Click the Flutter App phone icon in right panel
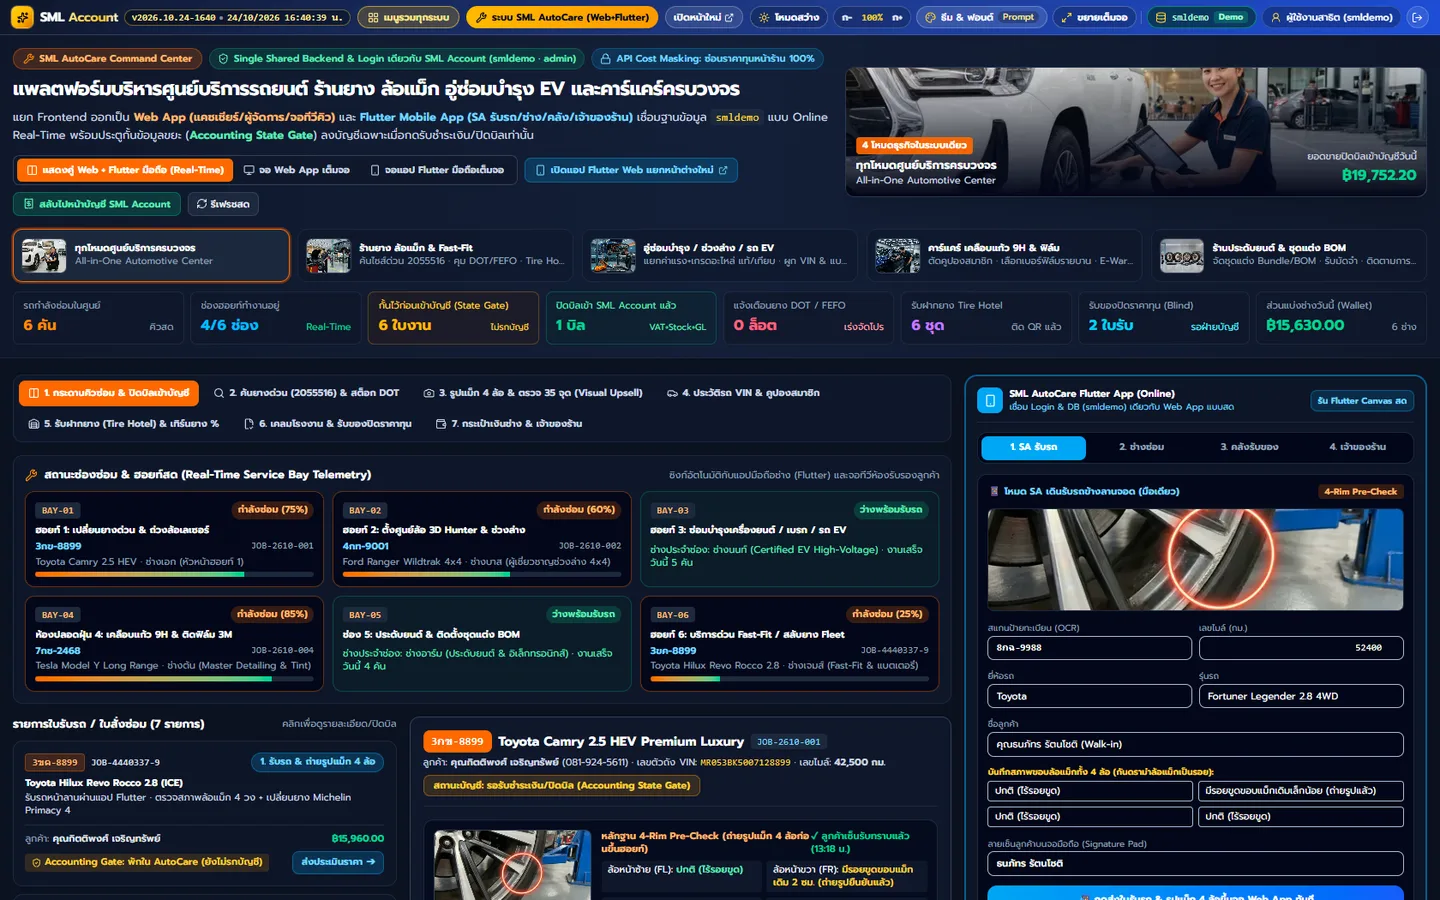1440x900 pixels. pyautogui.click(x=989, y=400)
